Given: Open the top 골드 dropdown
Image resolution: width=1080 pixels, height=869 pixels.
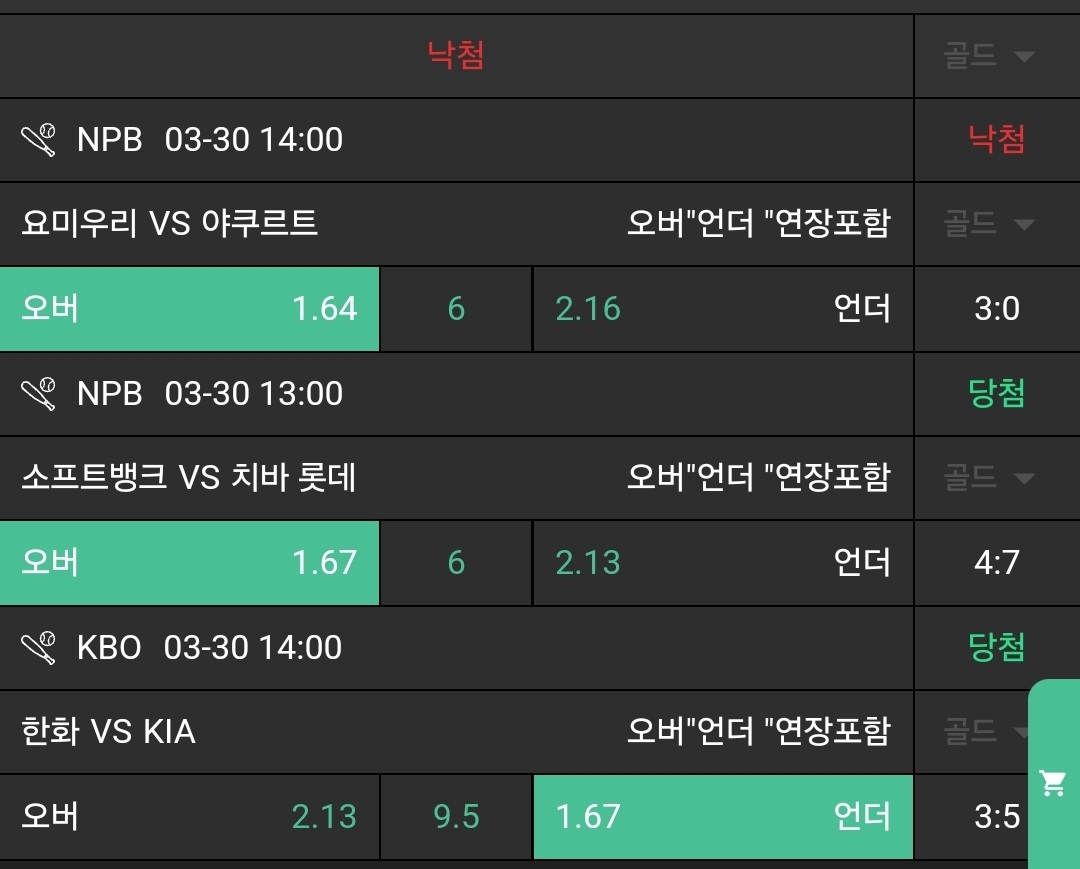Looking at the screenshot, I should (988, 56).
